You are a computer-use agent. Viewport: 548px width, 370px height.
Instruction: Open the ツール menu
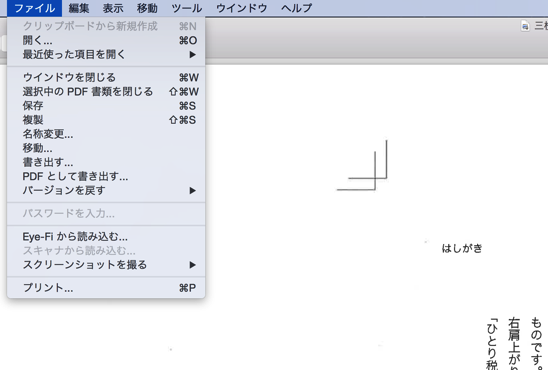click(x=187, y=8)
